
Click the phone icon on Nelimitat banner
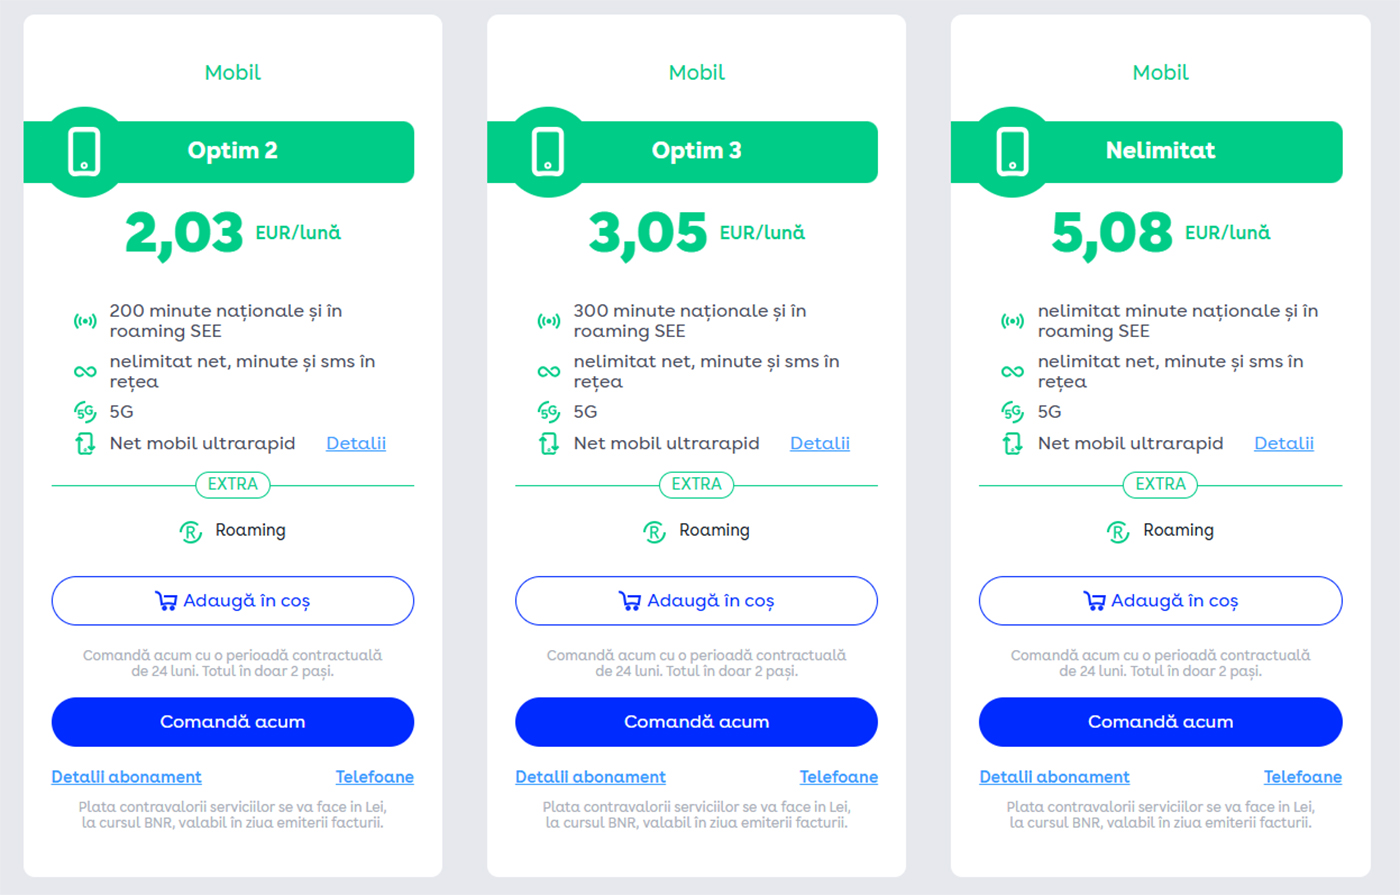coord(1012,152)
